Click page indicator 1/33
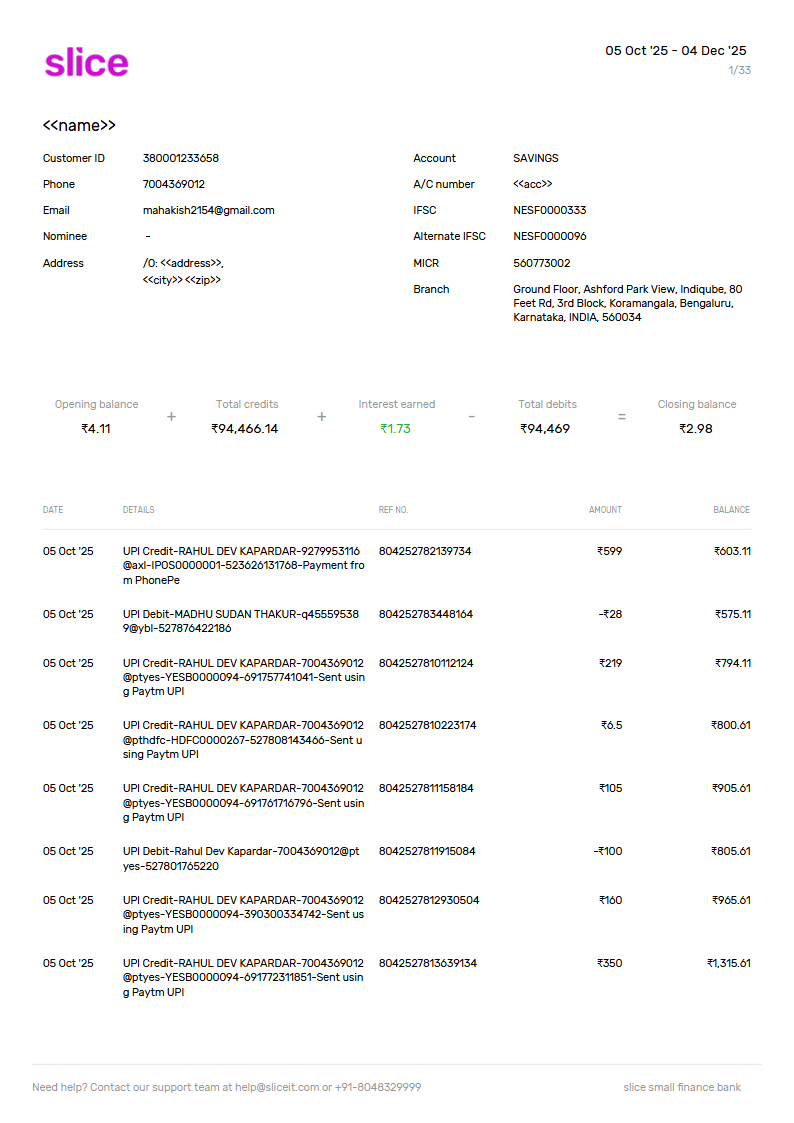This screenshot has height=1123, width=794. pos(739,70)
